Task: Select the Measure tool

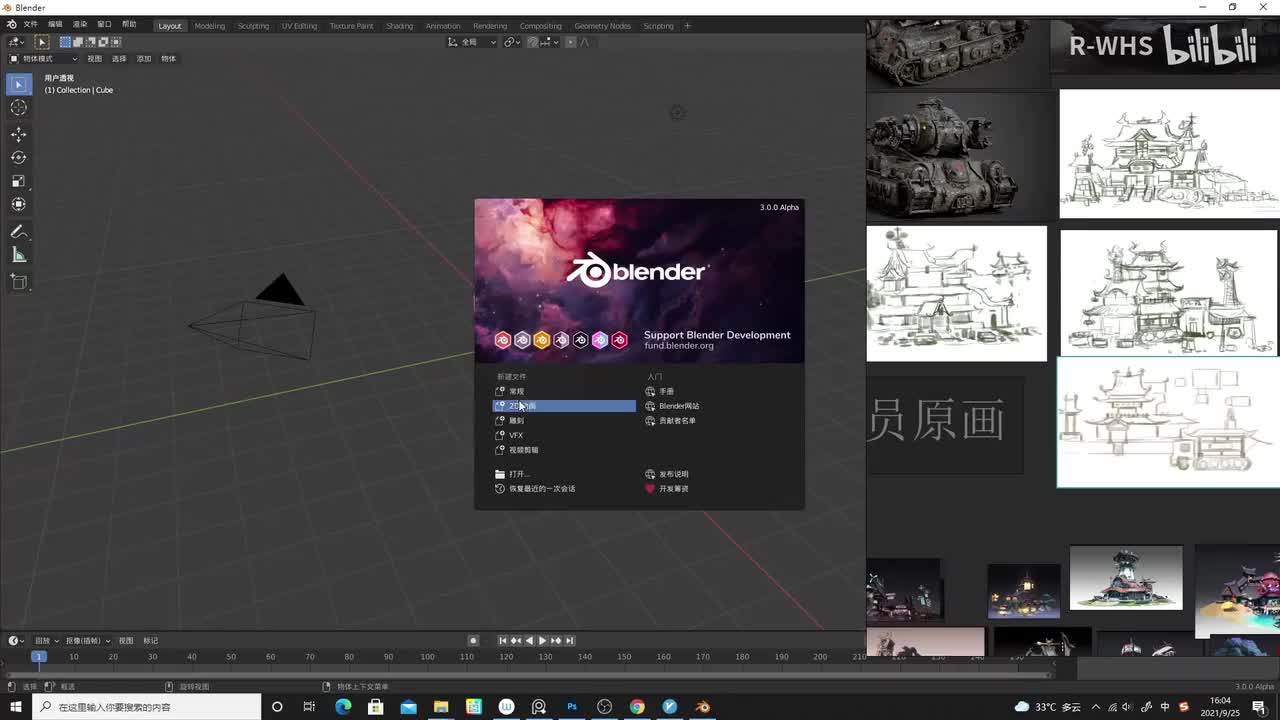Action: [x=18, y=255]
